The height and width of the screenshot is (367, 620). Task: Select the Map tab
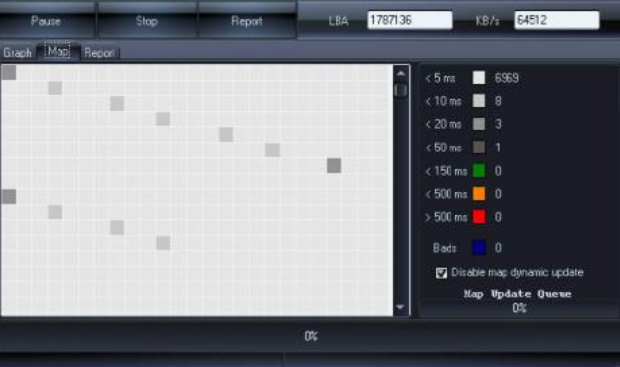click(58, 51)
